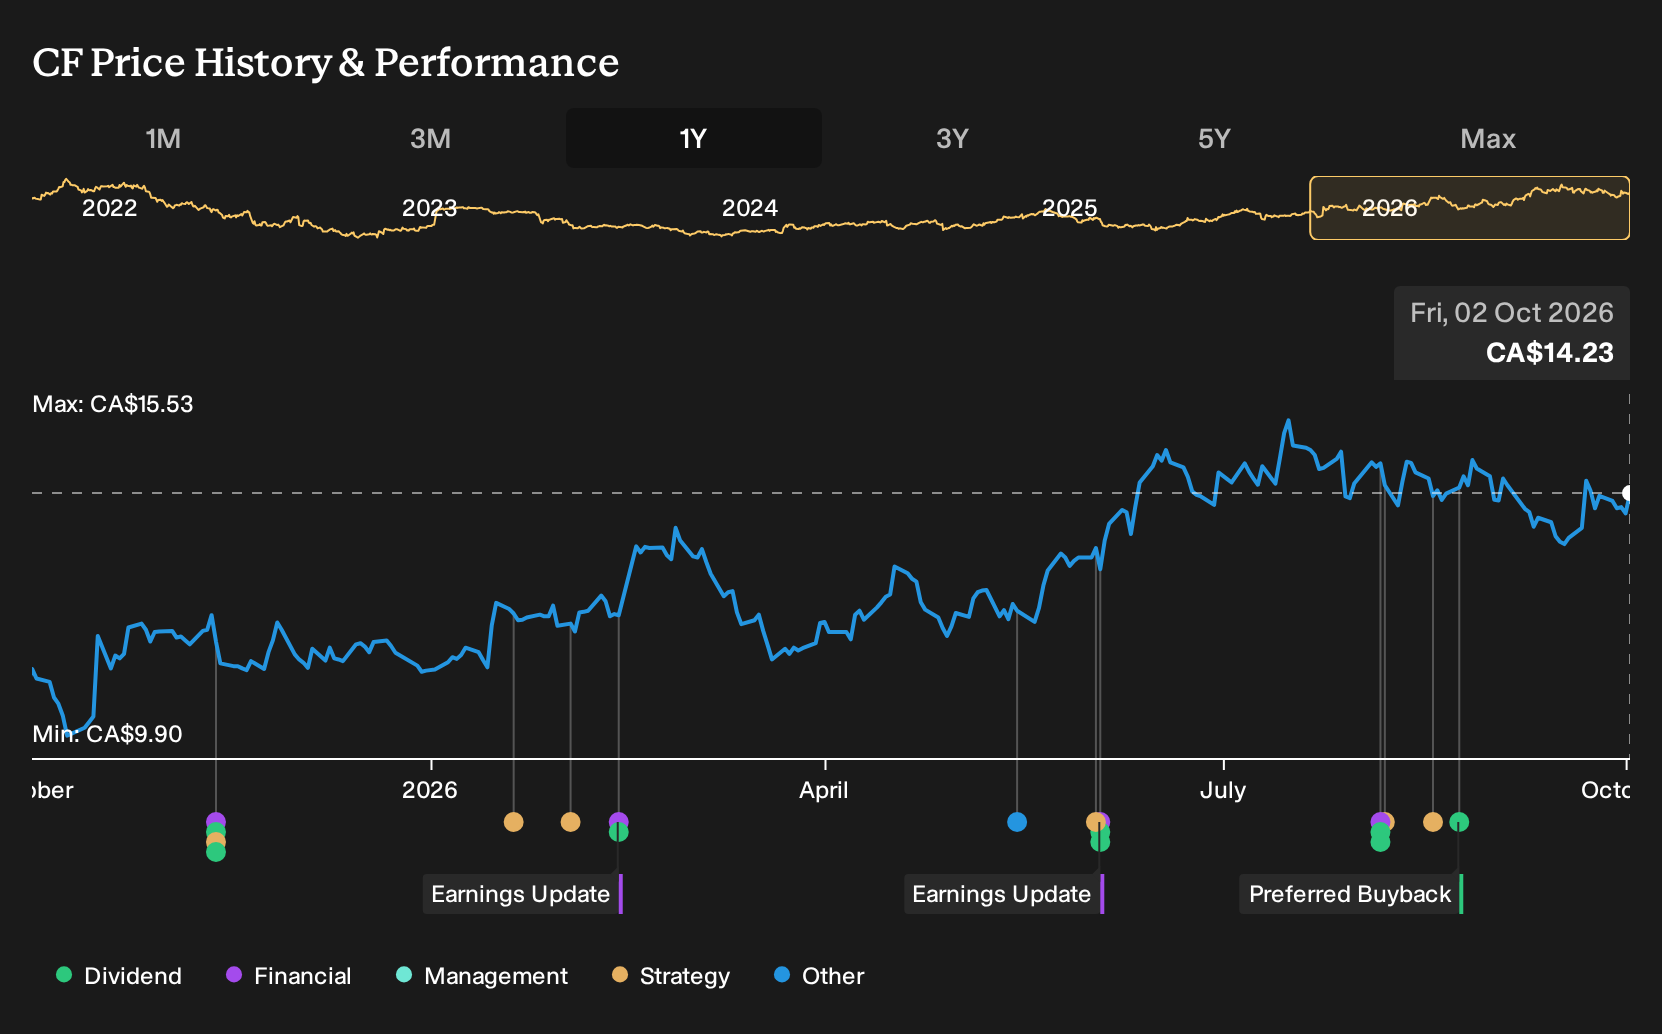Viewport: 1662px width, 1034px height.
Task: Toggle the Strategy legend filter
Action: tap(671, 976)
